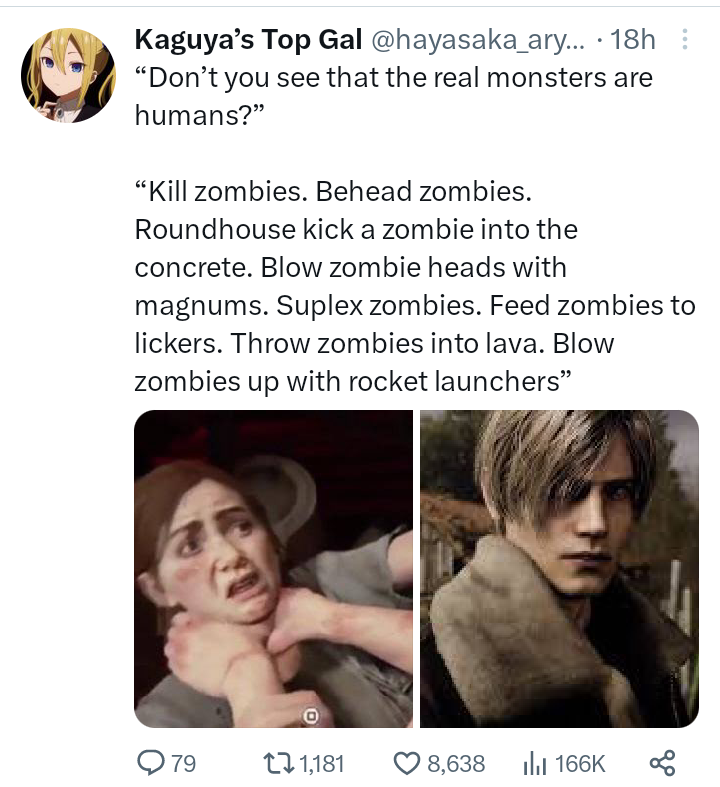Image resolution: width=720 pixels, height=787 pixels.
Task: Click the Kaguya's Top Gal display name
Action: [248, 40]
